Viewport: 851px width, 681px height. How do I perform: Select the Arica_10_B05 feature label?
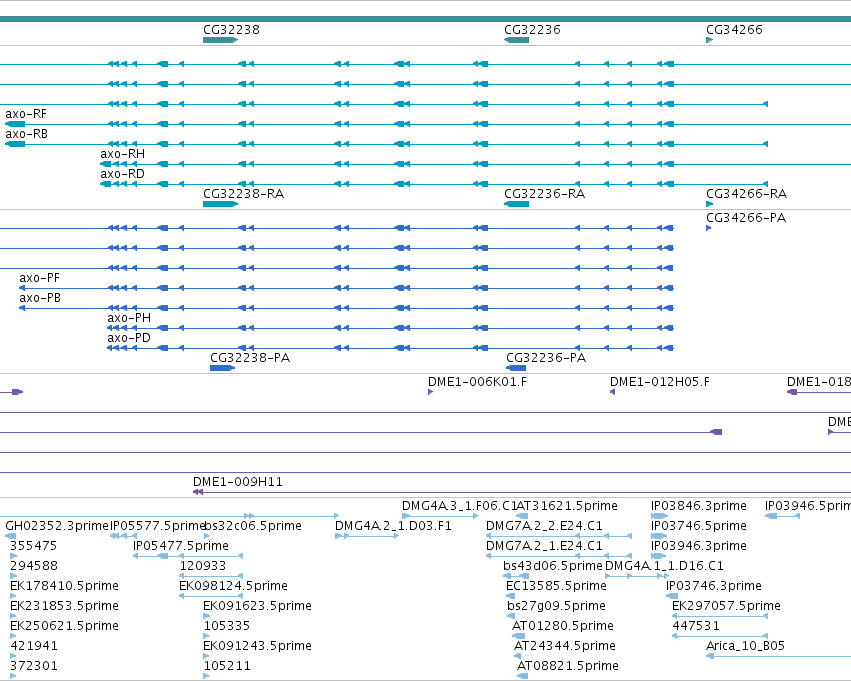pos(745,646)
